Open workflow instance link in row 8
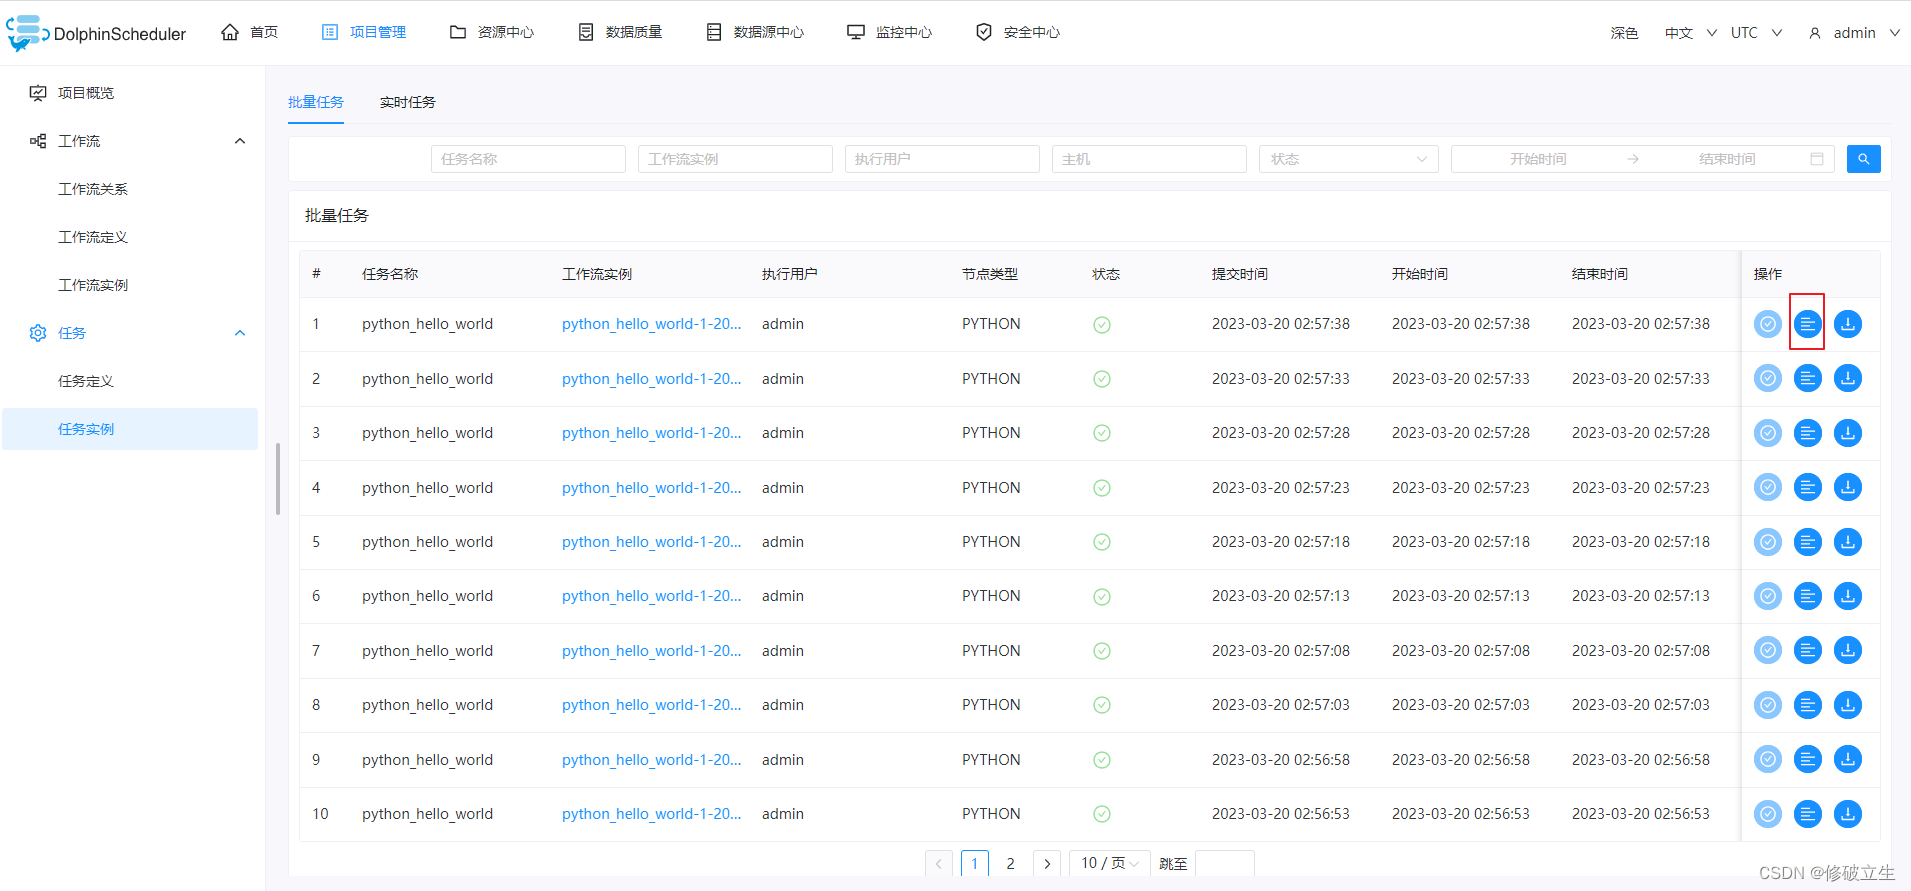The height and width of the screenshot is (891, 1911). pos(651,705)
